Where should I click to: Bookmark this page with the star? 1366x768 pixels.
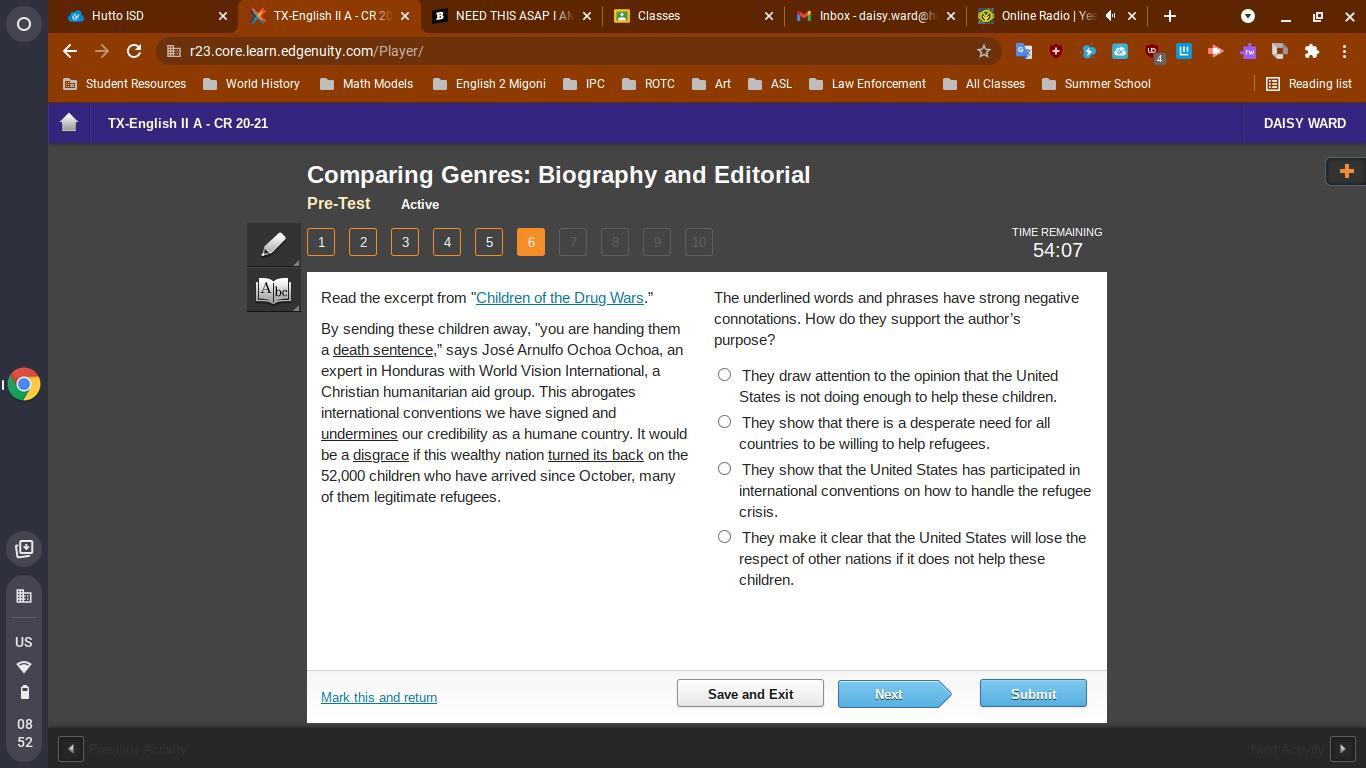point(983,51)
